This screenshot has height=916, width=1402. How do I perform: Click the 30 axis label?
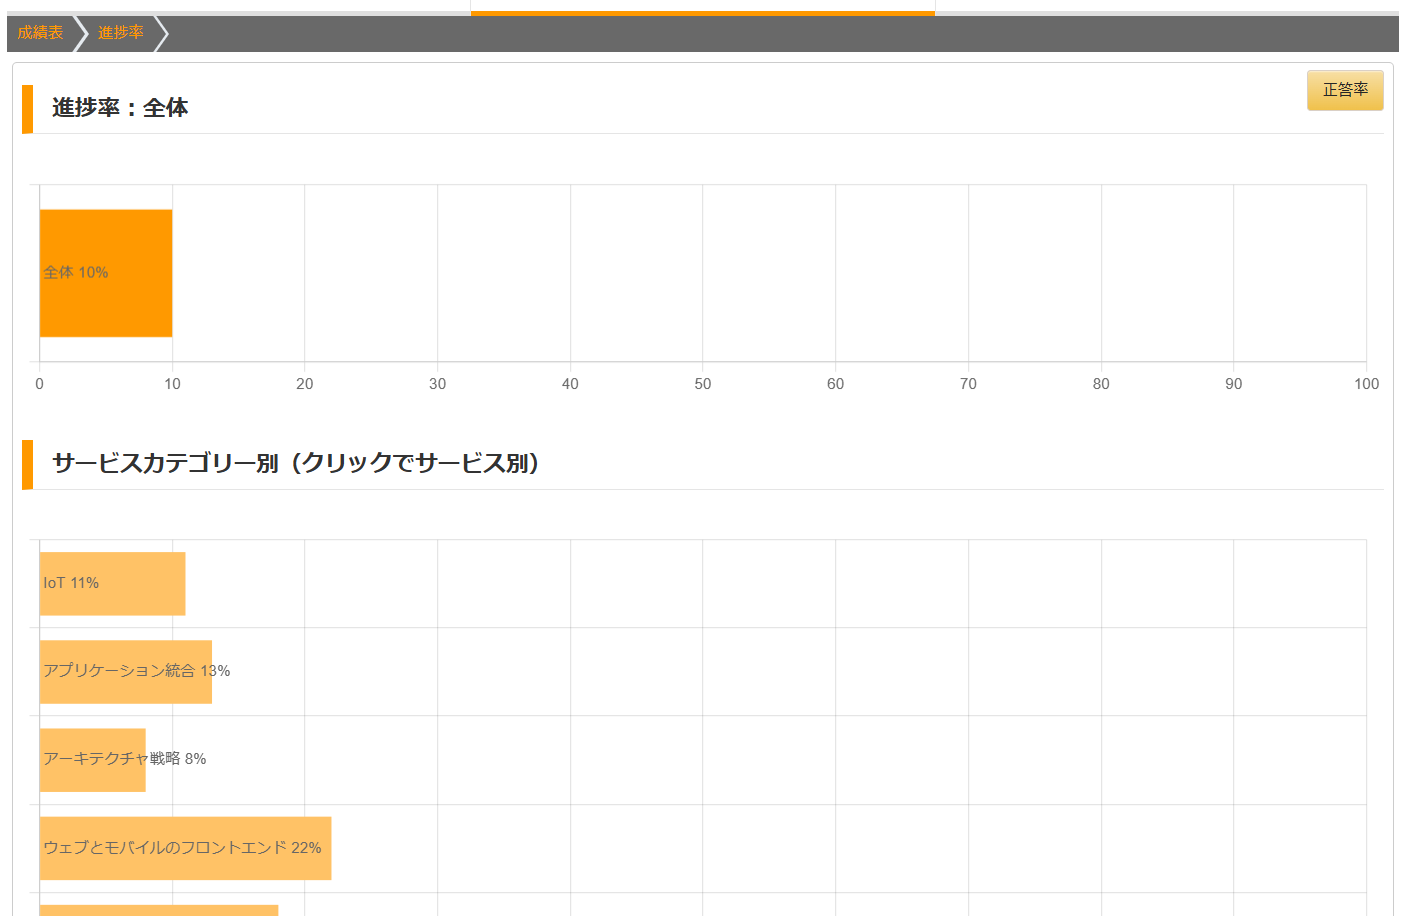point(437,384)
